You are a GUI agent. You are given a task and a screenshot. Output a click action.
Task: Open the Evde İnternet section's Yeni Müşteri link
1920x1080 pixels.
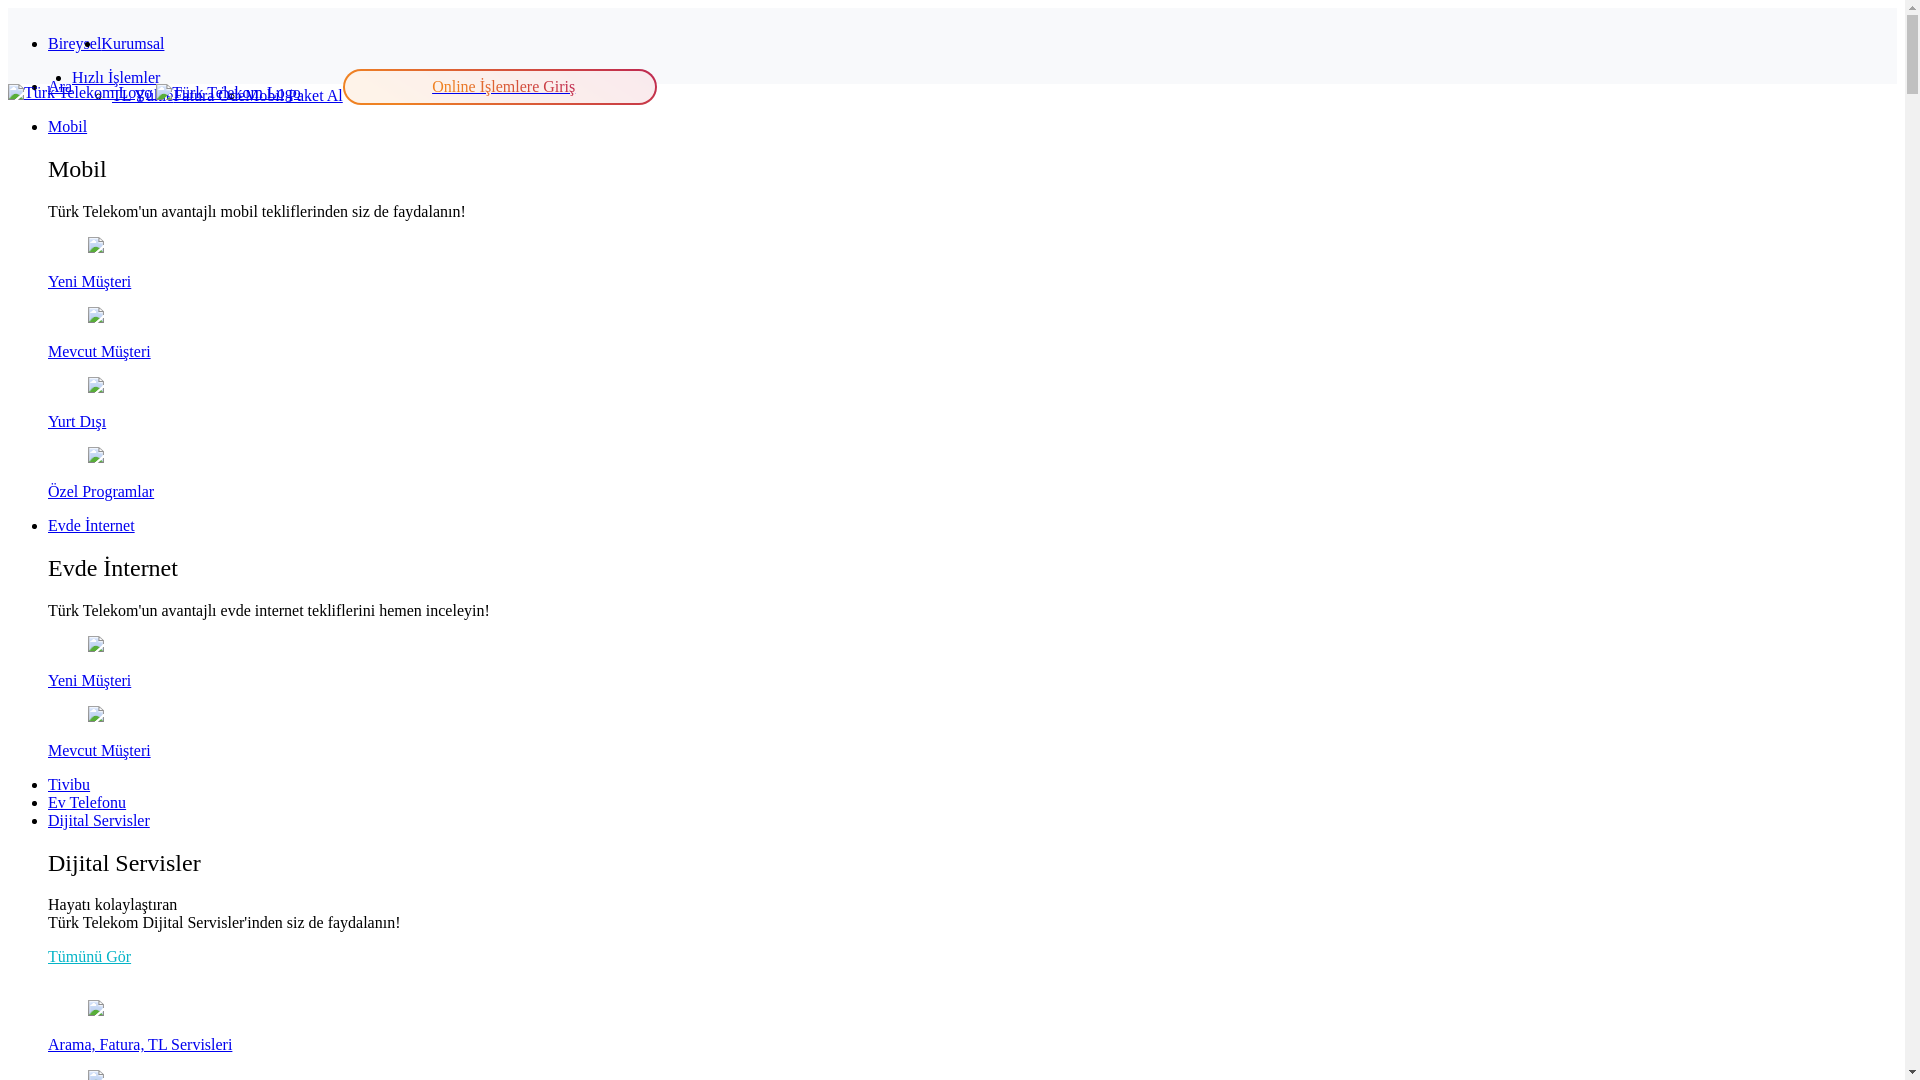89,681
